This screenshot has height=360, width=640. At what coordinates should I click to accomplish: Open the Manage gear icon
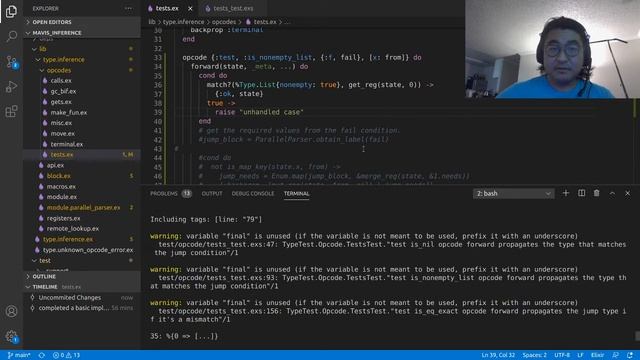click(11, 336)
